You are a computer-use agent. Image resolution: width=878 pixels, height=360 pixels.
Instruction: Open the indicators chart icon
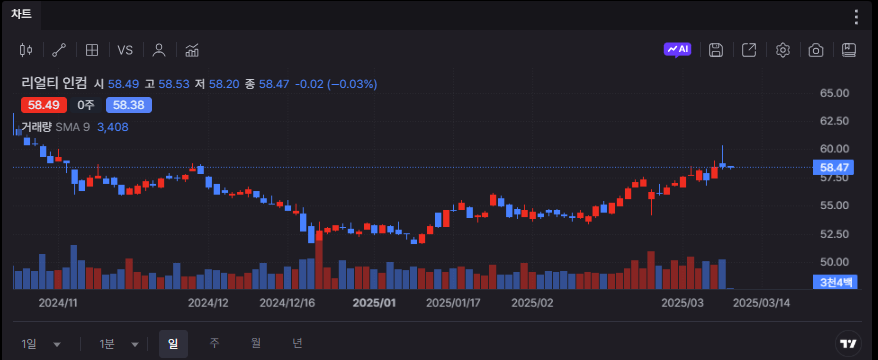tap(192, 50)
